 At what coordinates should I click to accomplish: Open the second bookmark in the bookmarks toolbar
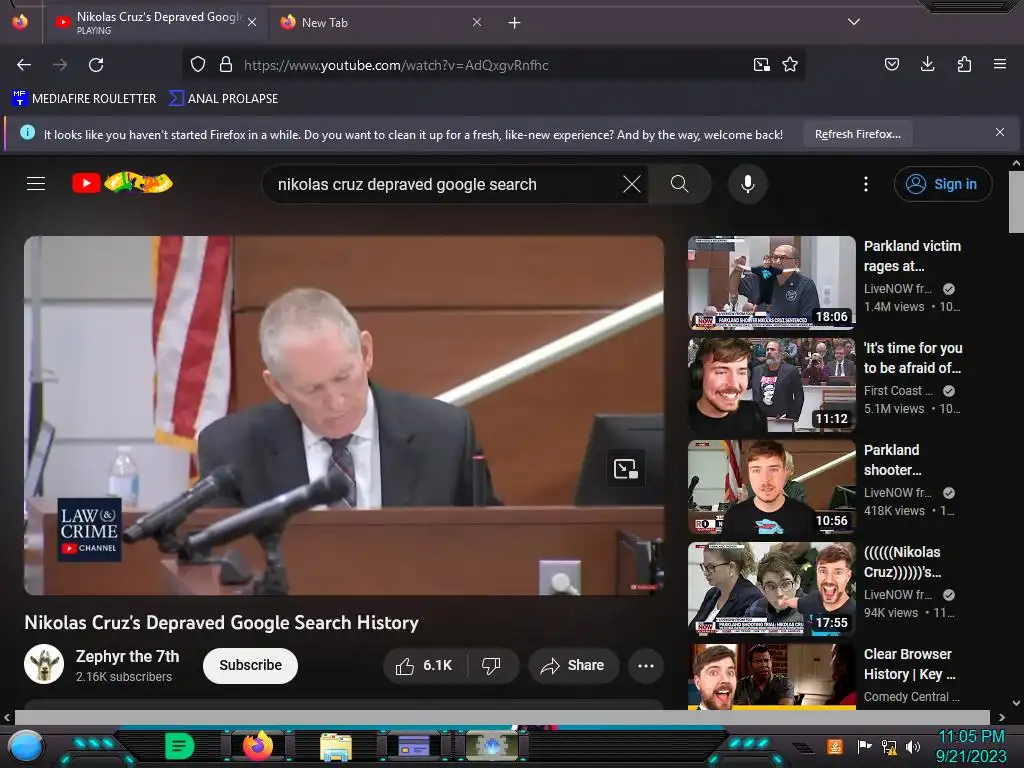223,99
